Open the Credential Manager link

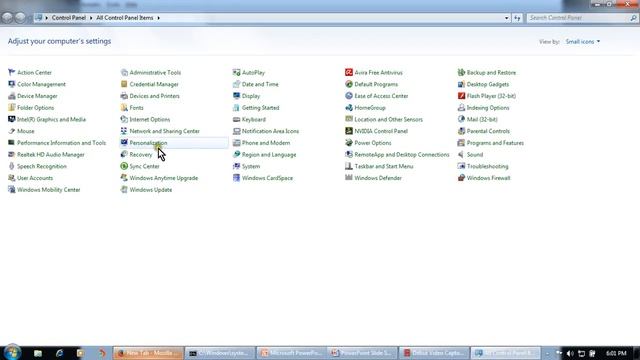(x=154, y=84)
